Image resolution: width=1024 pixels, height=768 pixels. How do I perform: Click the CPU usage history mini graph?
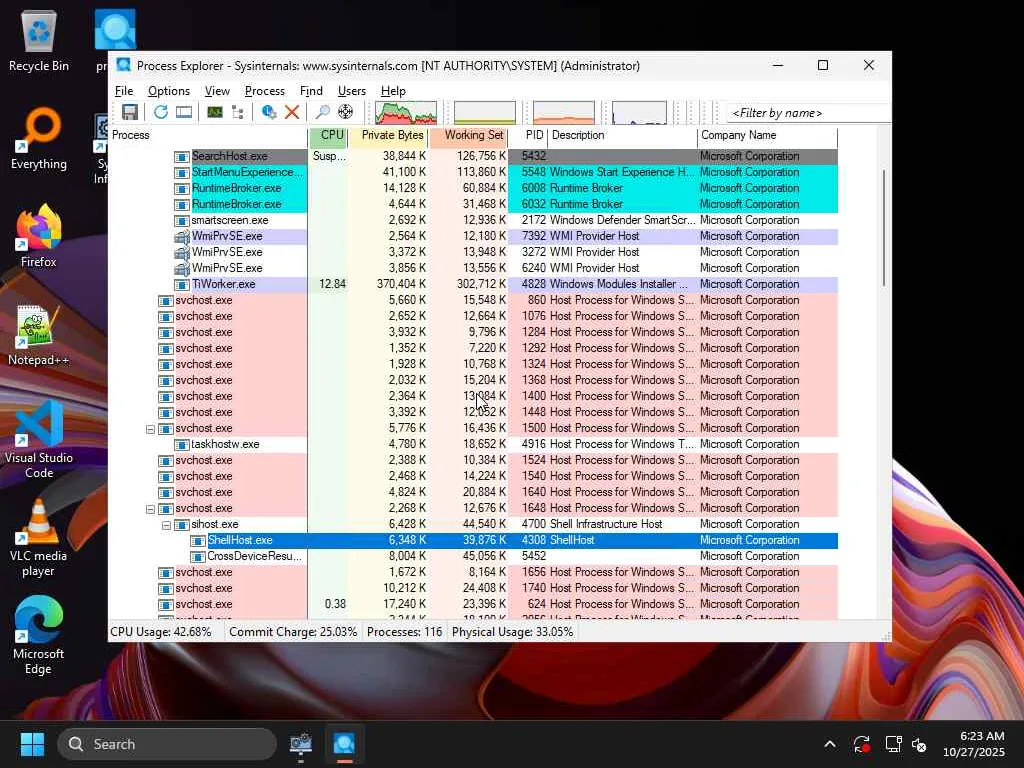tap(406, 112)
